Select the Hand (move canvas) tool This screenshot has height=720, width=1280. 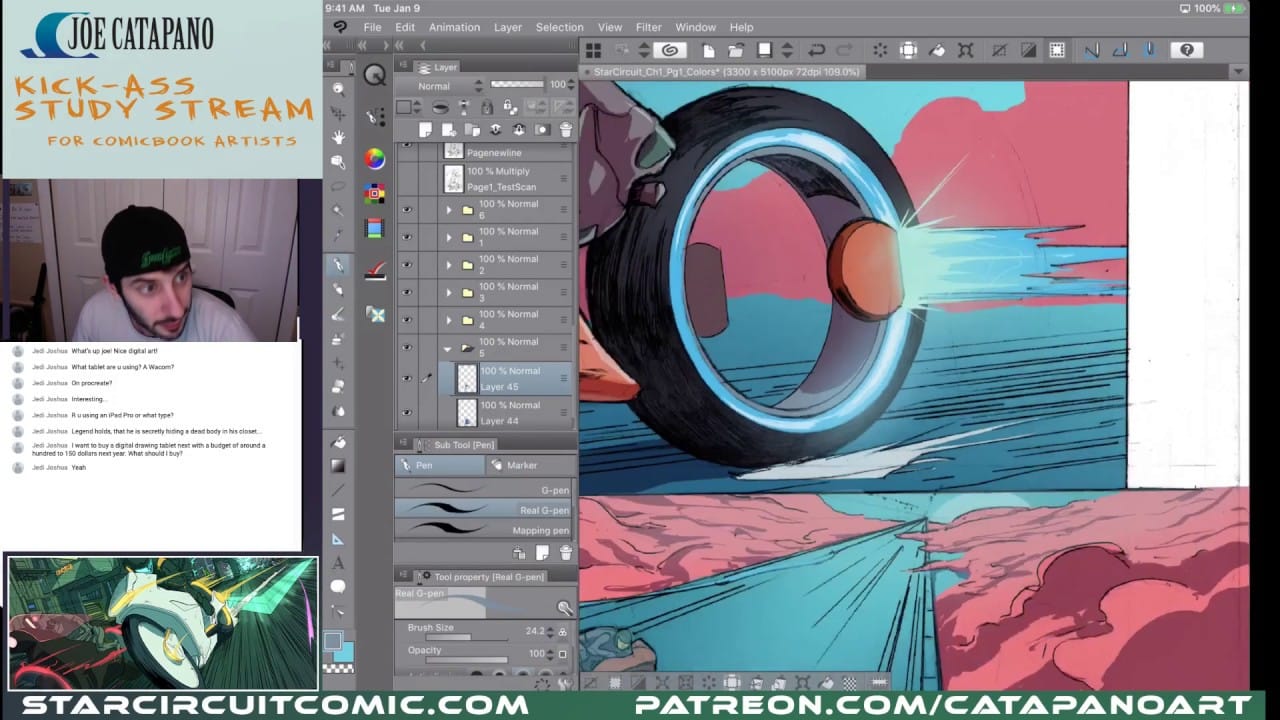coord(338,137)
